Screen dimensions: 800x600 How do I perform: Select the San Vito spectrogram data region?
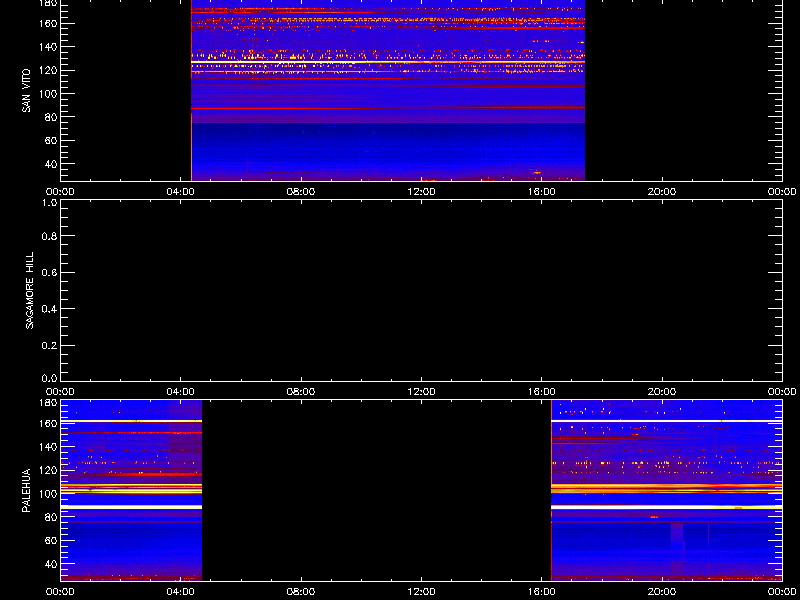[x=388, y=90]
